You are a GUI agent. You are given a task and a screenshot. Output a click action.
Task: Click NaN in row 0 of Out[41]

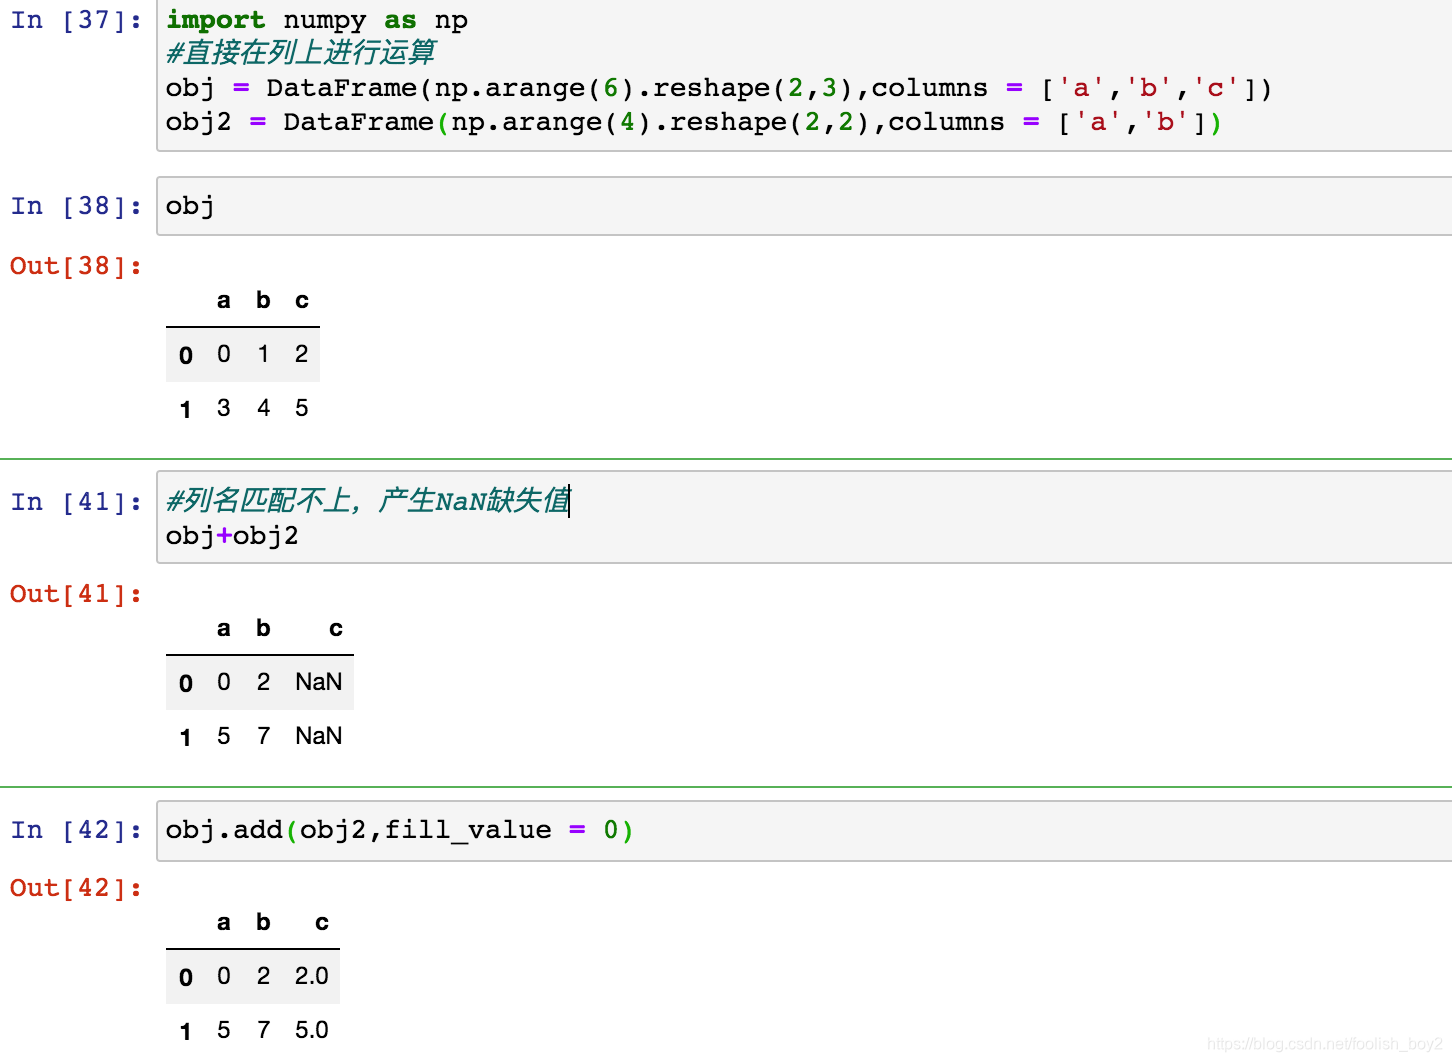319,682
